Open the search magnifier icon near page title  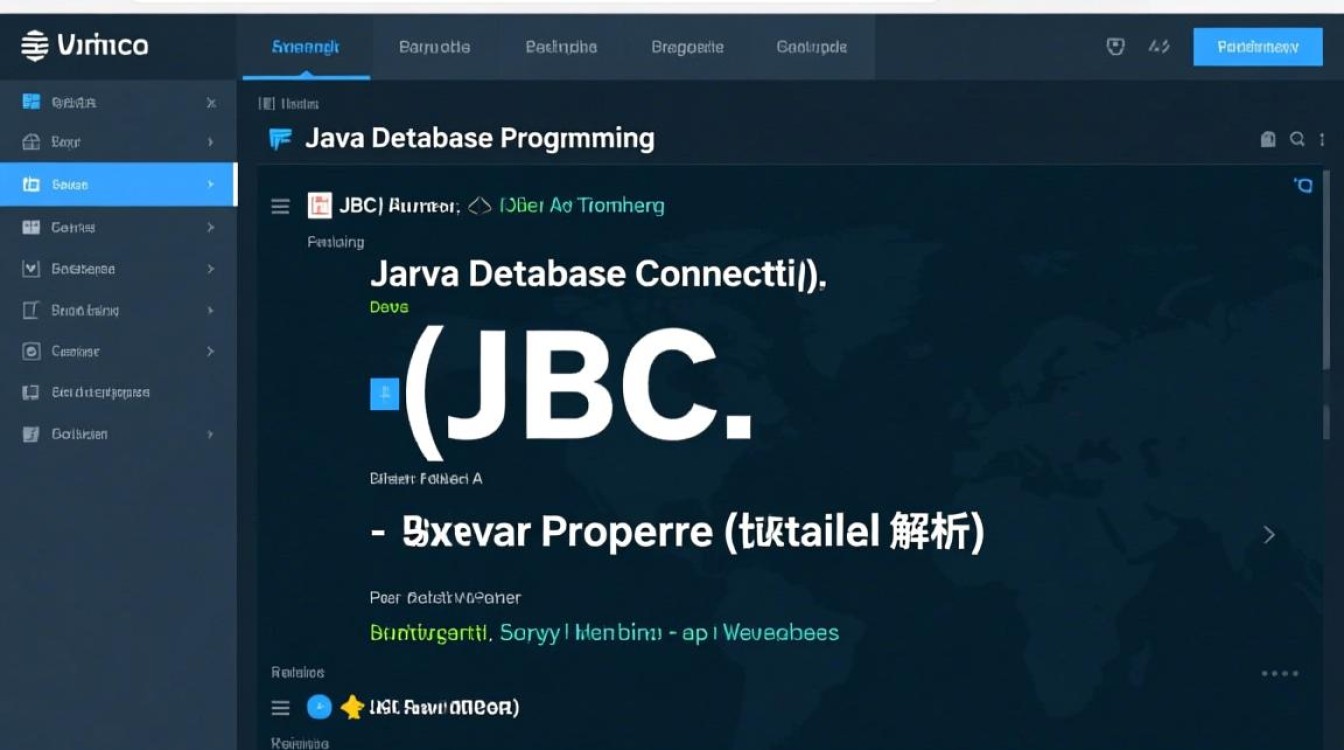pyautogui.click(x=1297, y=139)
